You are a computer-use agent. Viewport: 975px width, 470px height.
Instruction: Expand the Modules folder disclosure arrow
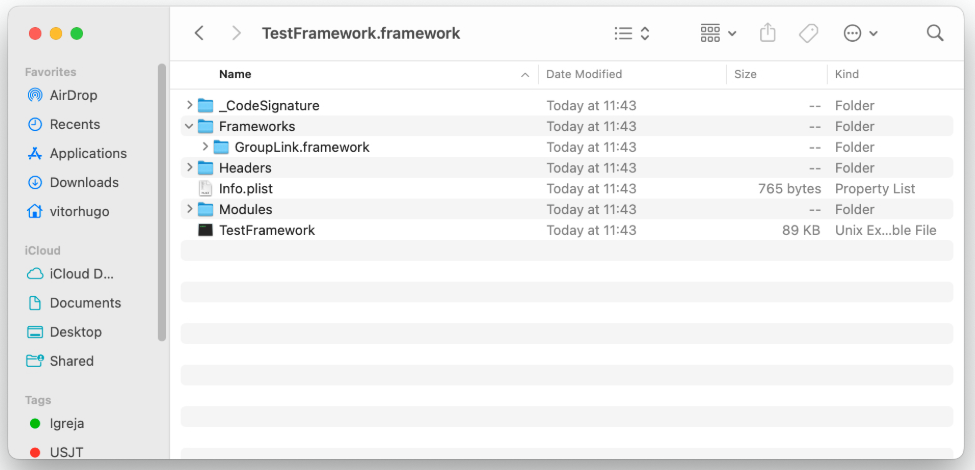189,209
